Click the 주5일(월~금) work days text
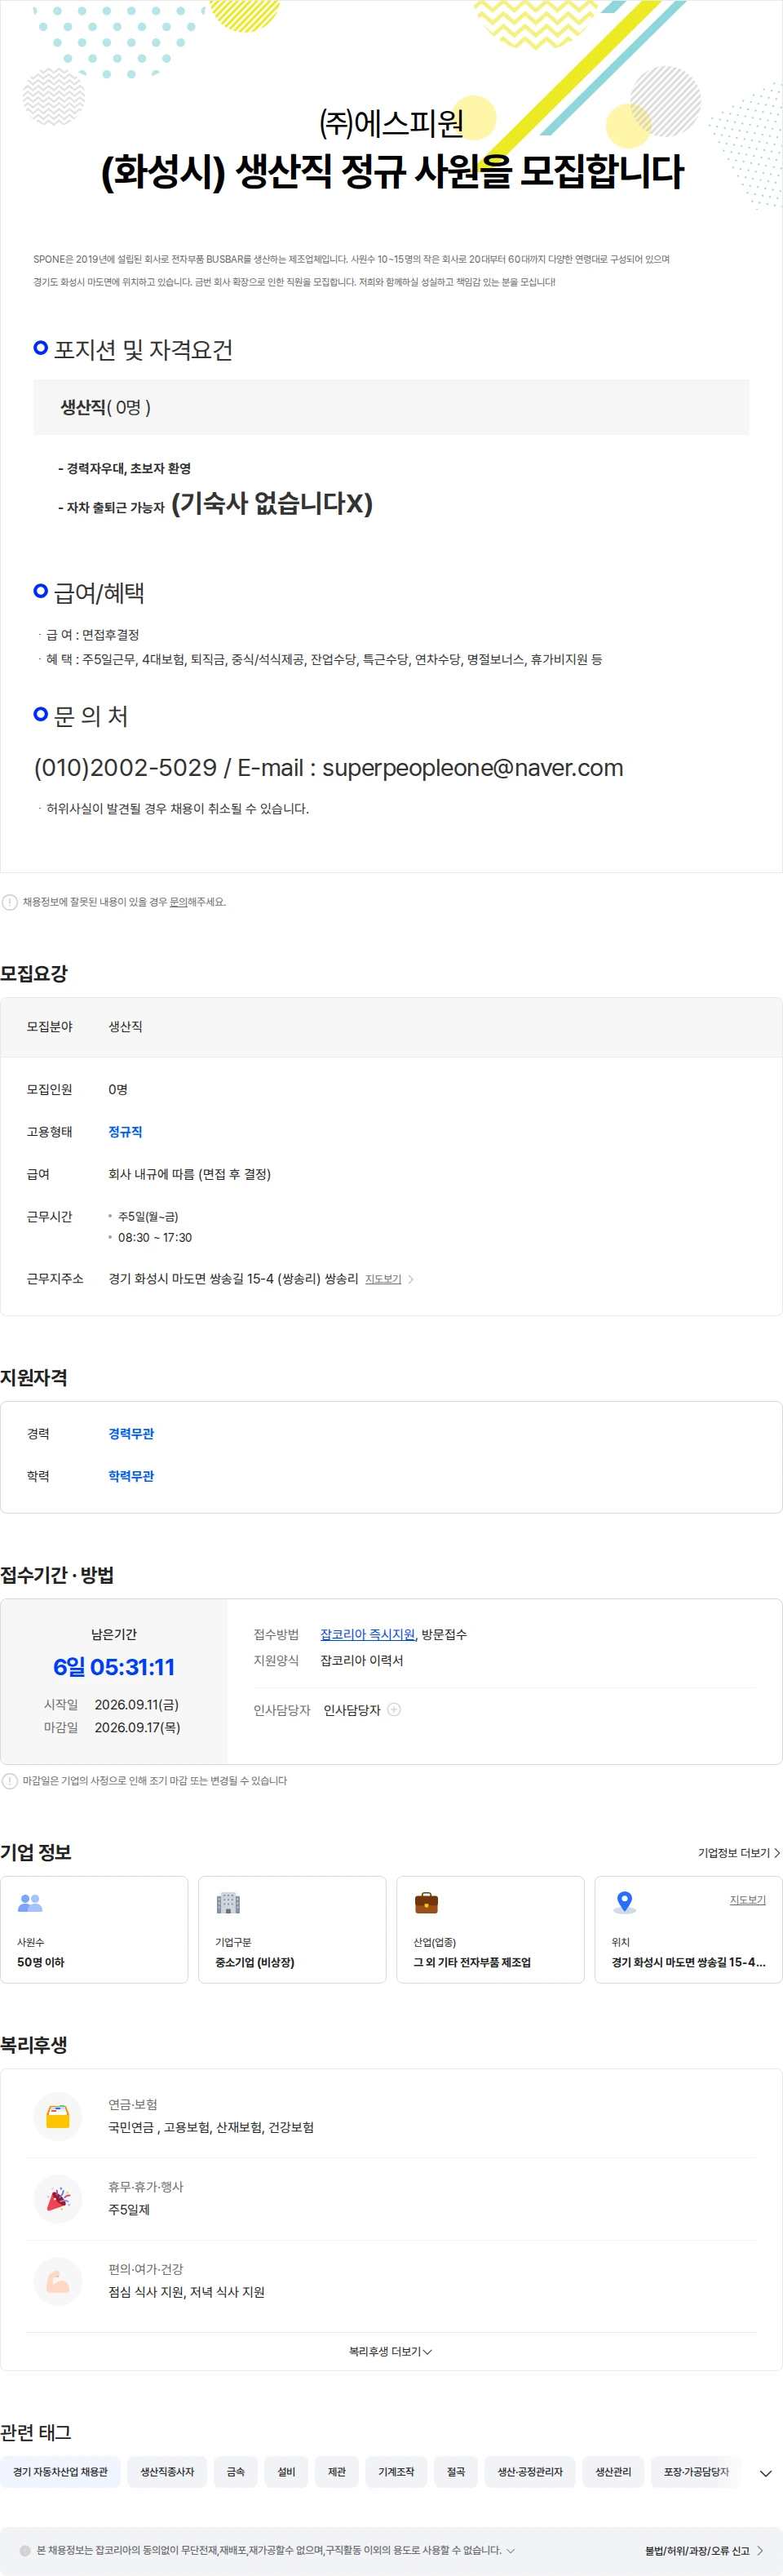The width and height of the screenshot is (783, 2576). tap(148, 1216)
